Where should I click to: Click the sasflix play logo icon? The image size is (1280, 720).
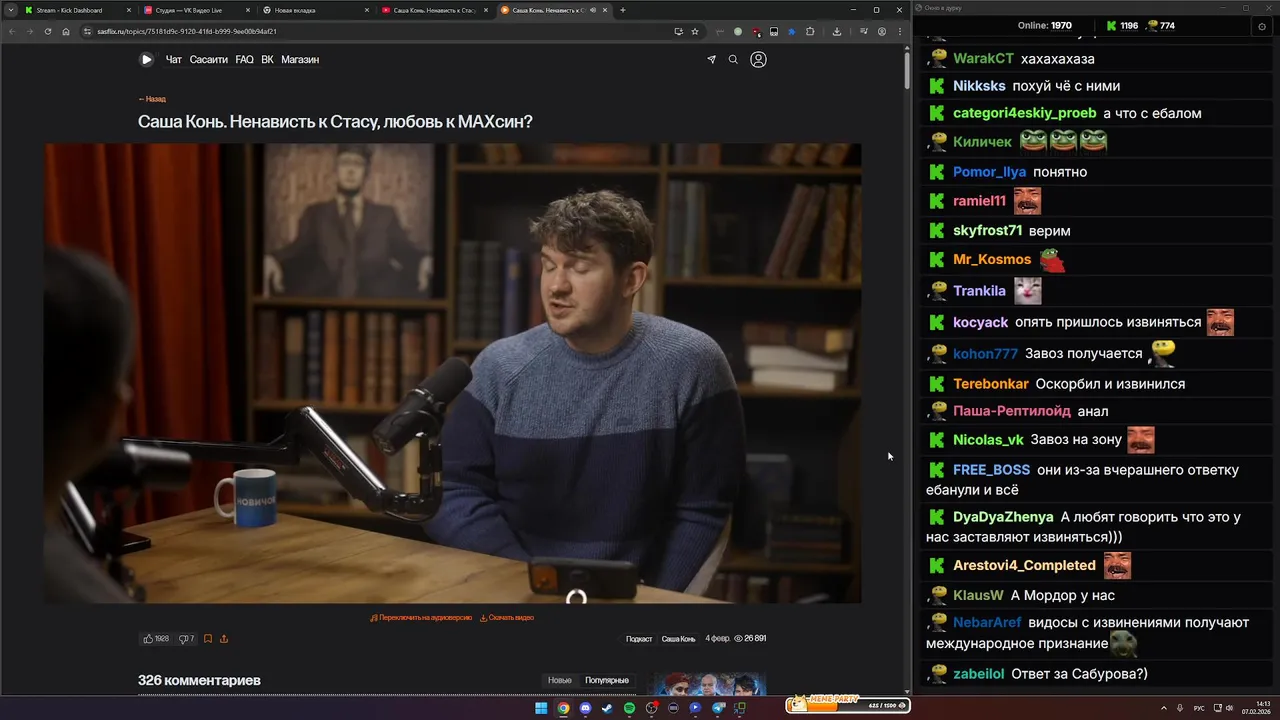(146, 59)
